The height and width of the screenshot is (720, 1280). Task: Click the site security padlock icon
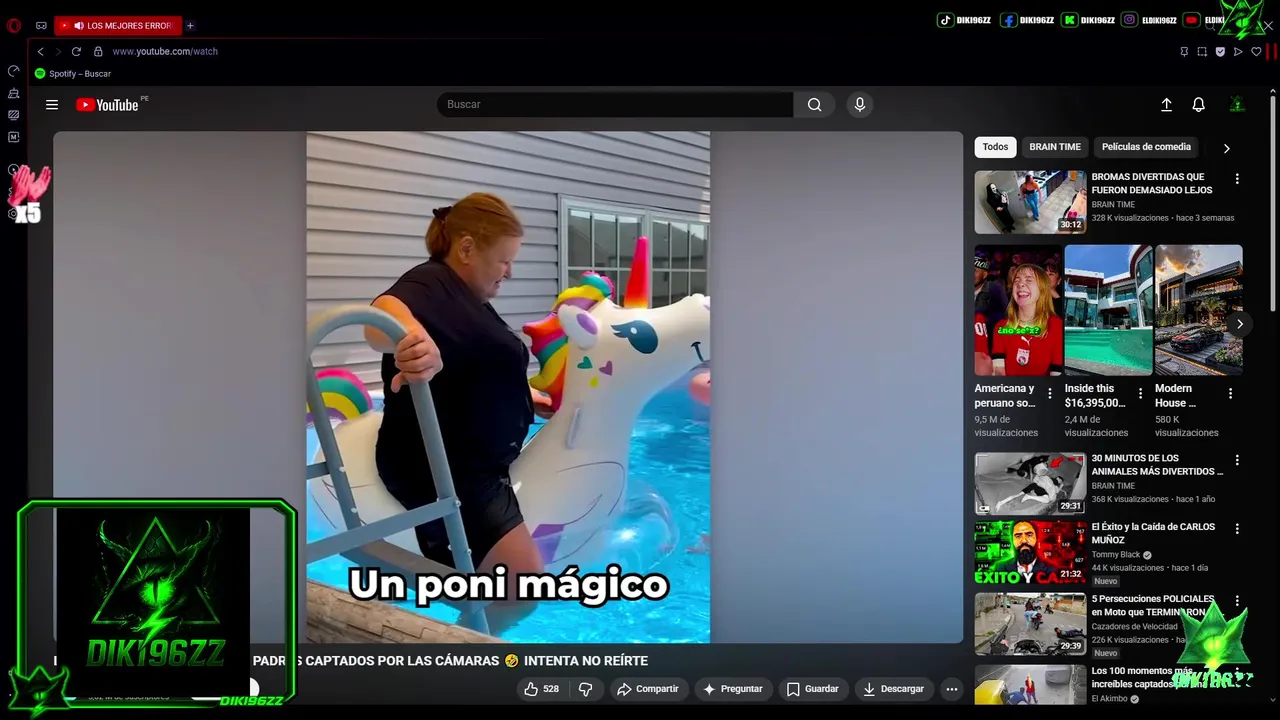click(x=98, y=51)
